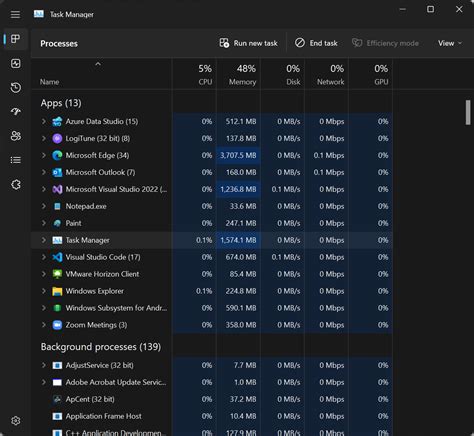Screen dimensions: 474x436
Task: Open the hamburger navigation menu
Action: pyautogui.click(x=15, y=15)
